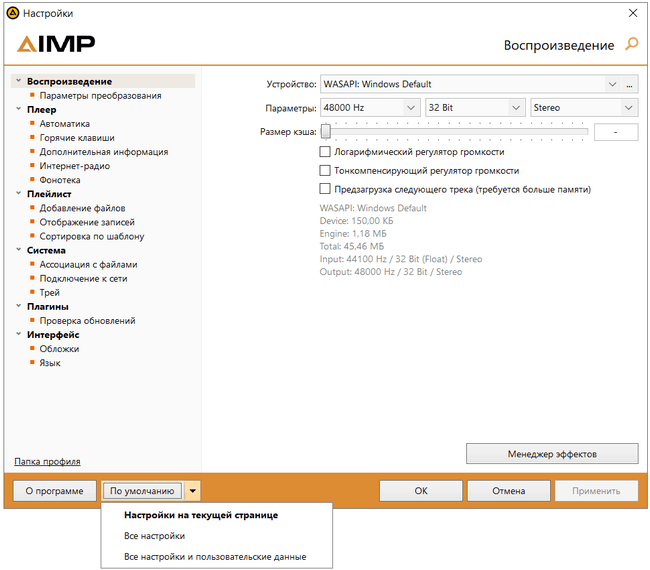Collapse the Интерфейс tree section
This screenshot has height=570, width=650.
coord(18,335)
